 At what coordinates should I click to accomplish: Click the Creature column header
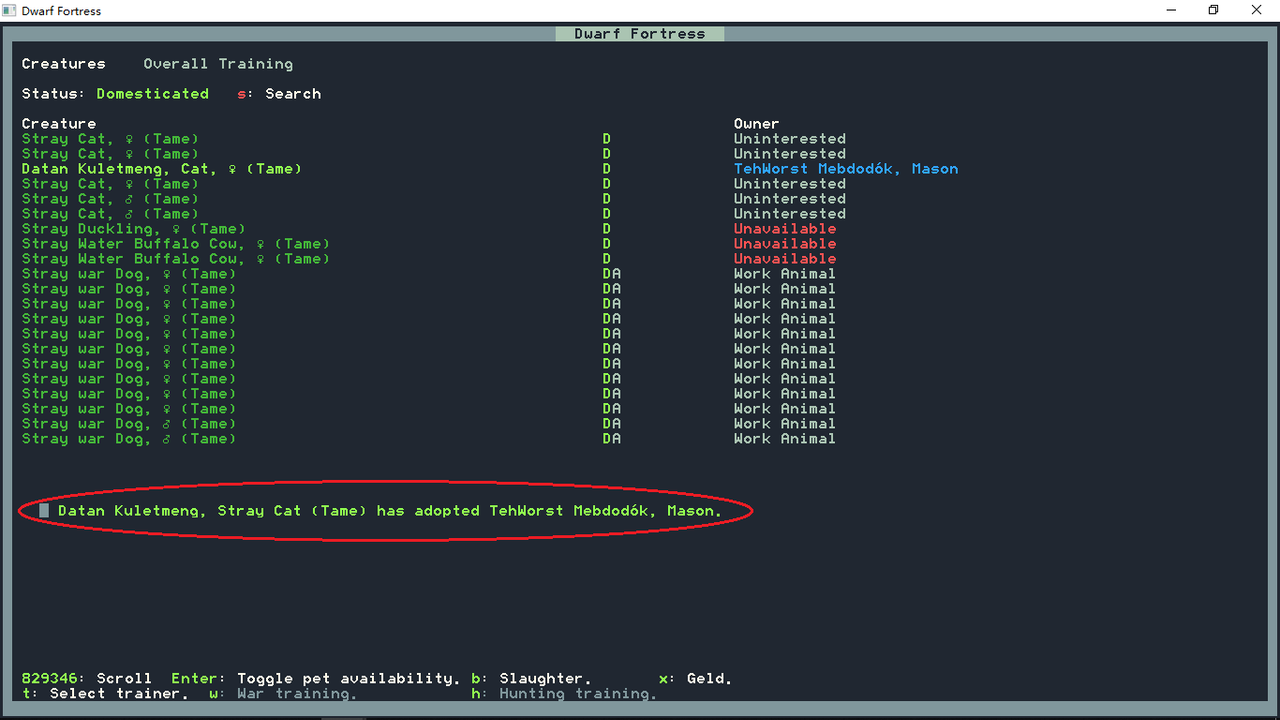(59, 124)
